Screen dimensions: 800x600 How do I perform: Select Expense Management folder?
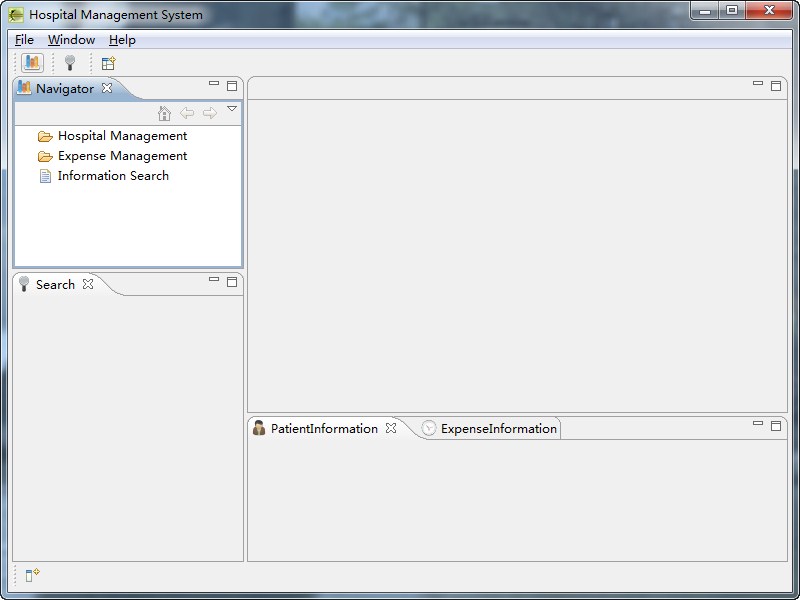[x=122, y=156]
